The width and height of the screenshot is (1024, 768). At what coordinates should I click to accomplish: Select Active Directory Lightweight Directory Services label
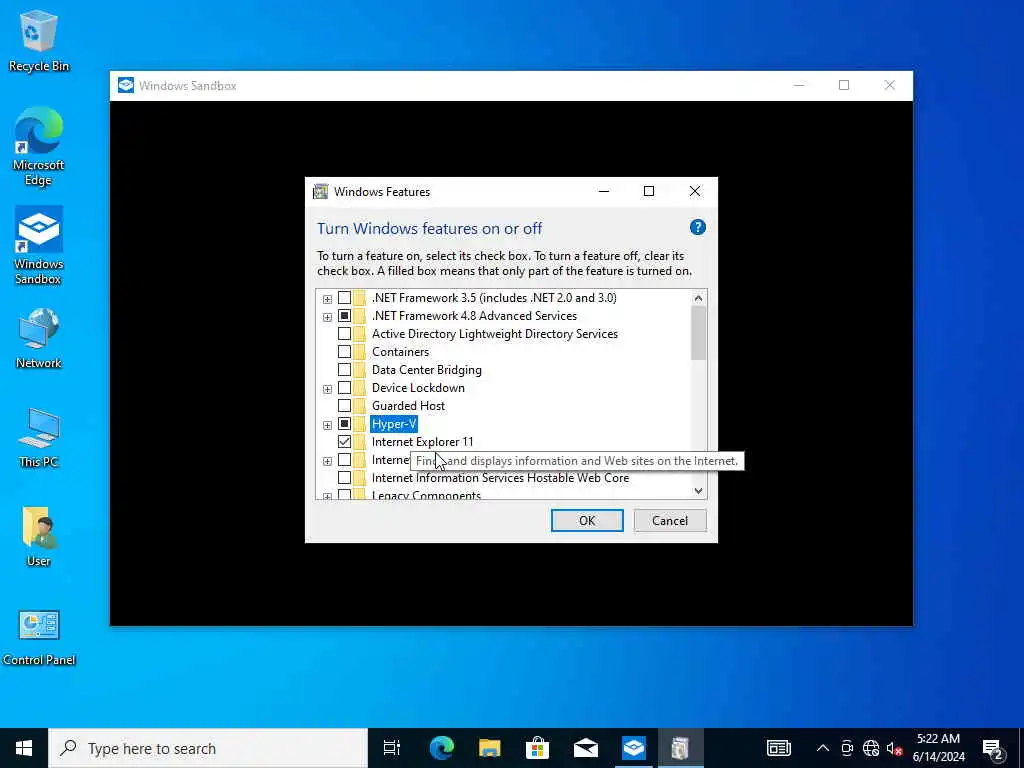coord(494,334)
